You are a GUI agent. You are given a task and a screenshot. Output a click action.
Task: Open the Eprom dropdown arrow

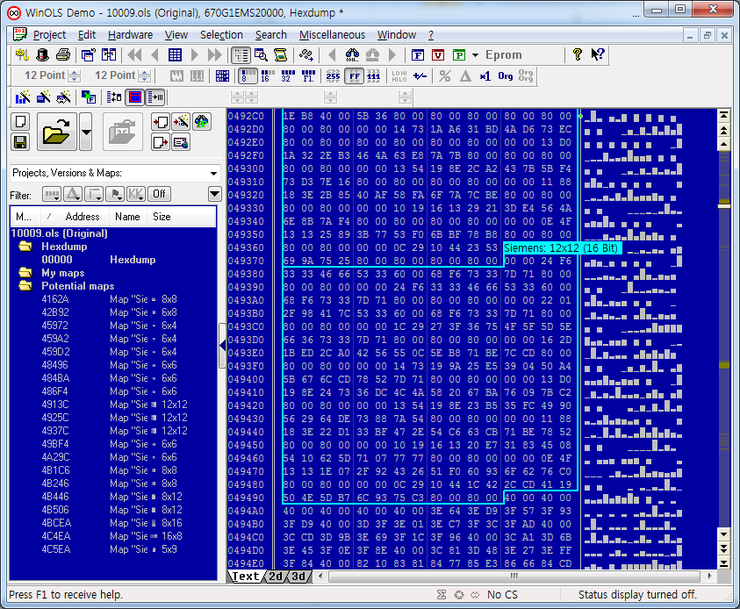(x=475, y=55)
